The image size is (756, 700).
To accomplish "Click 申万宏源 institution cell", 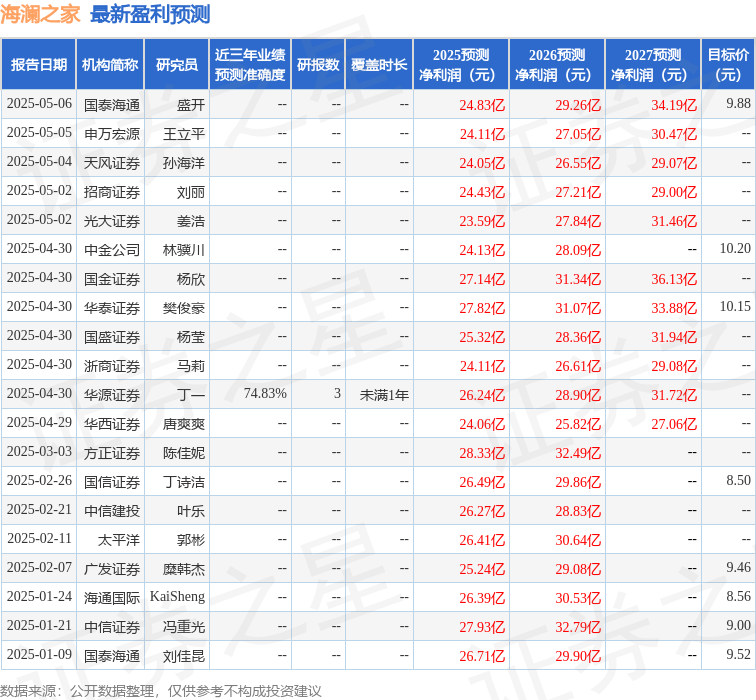I will coord(112,134).
